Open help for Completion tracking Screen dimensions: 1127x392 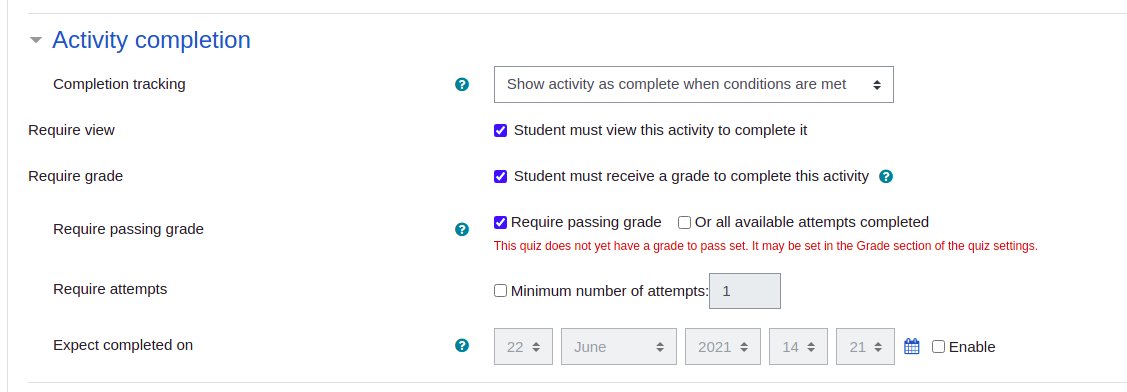coord(462,84)
